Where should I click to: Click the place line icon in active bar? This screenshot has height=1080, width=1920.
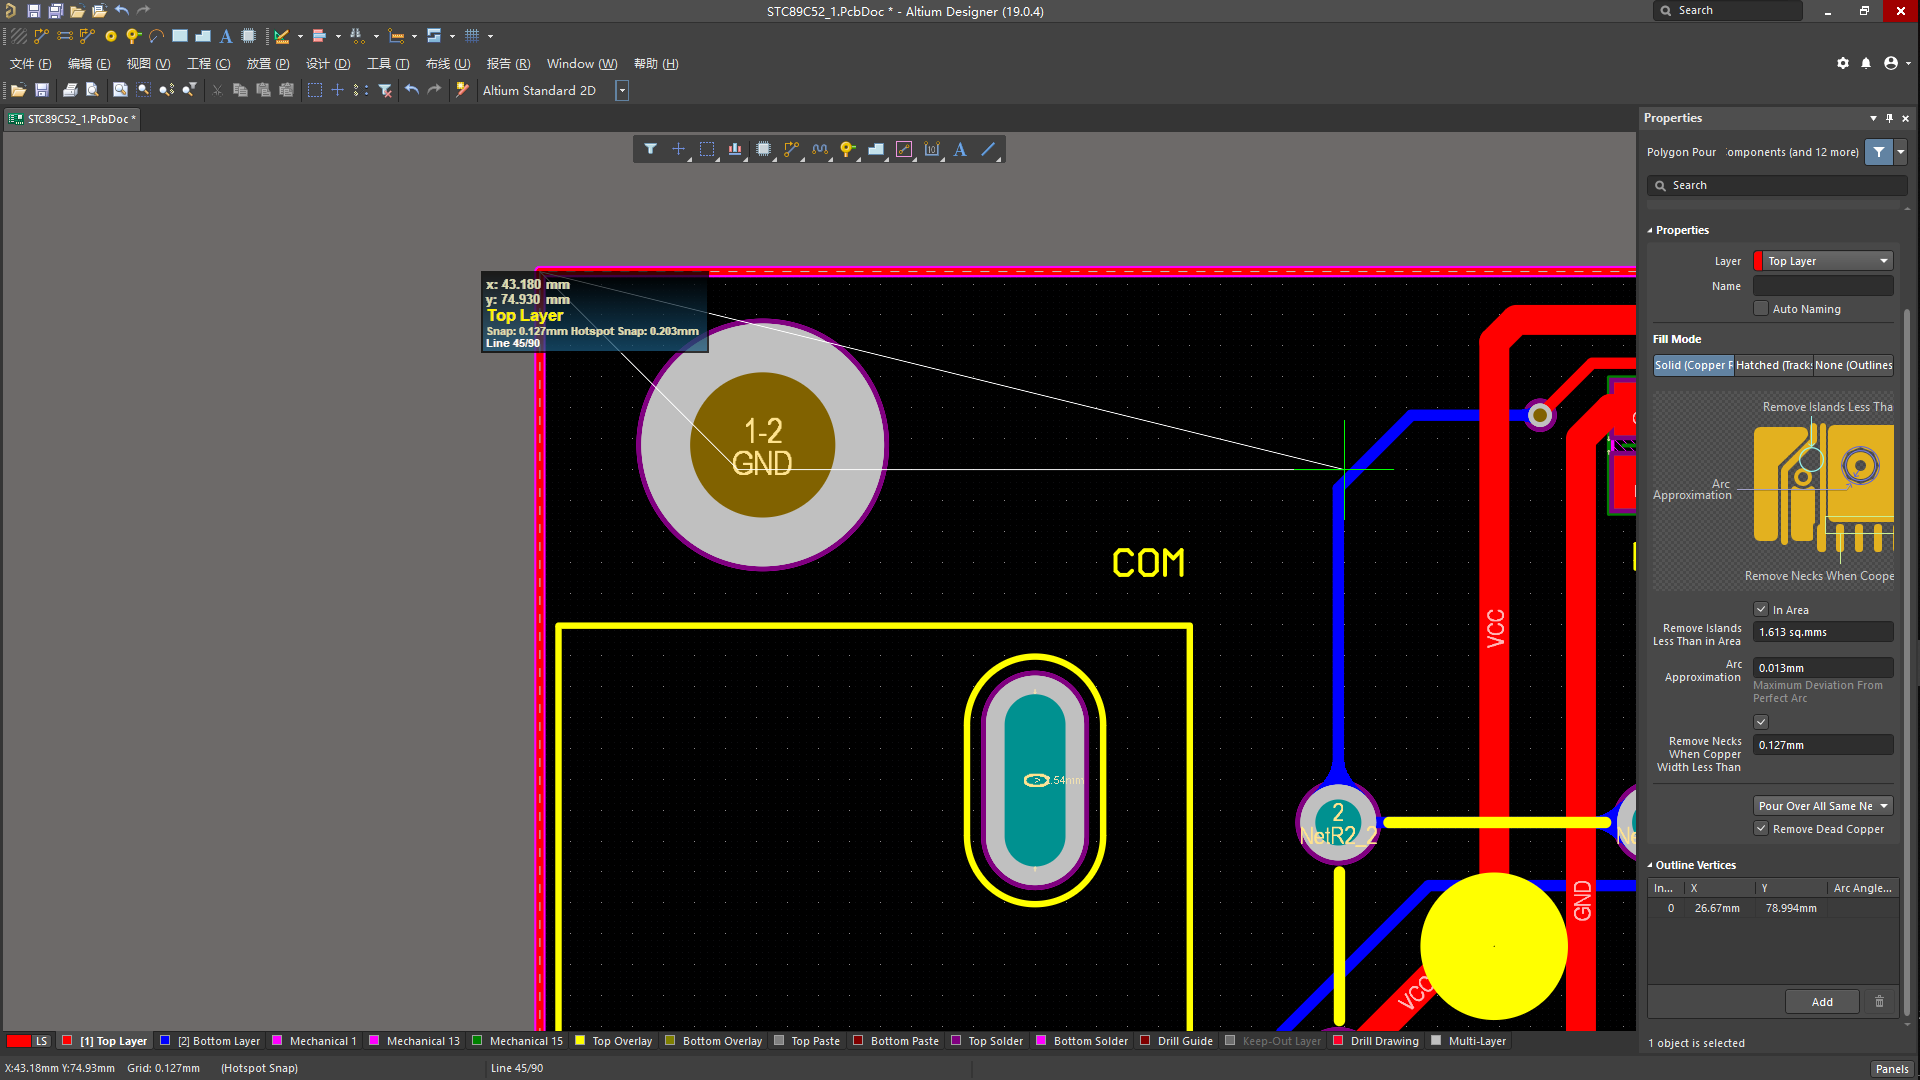pos(988,149)
